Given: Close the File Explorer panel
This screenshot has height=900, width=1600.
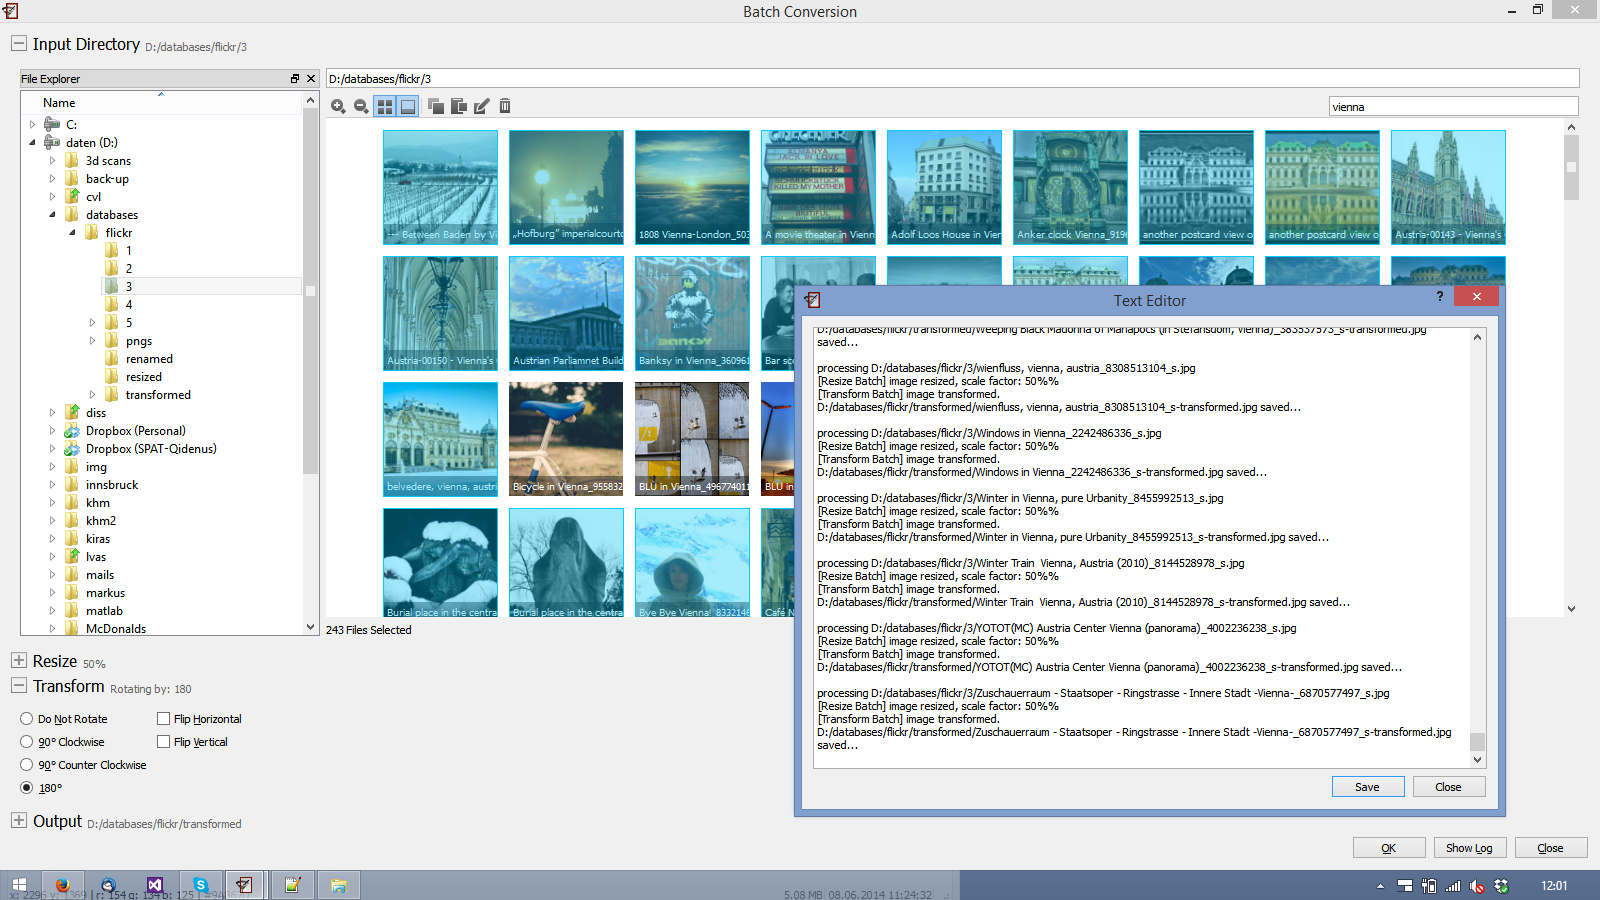Looking at the screenshot, I should click(311, 79).
